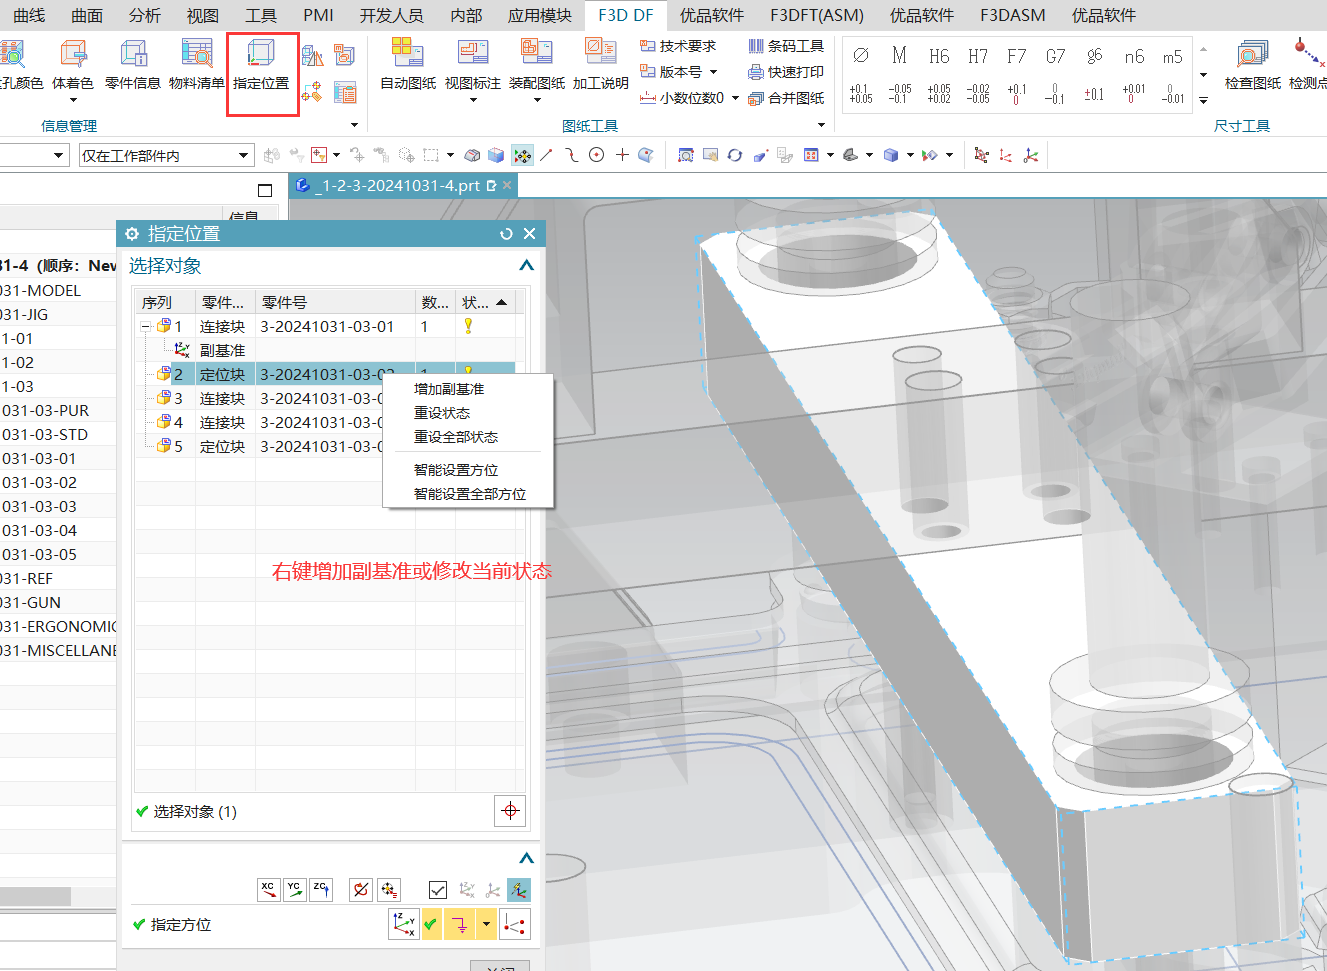Open 技术要求 technical requirements
The width and height of the screenshot is (1327, 971).
click(678, 46)
